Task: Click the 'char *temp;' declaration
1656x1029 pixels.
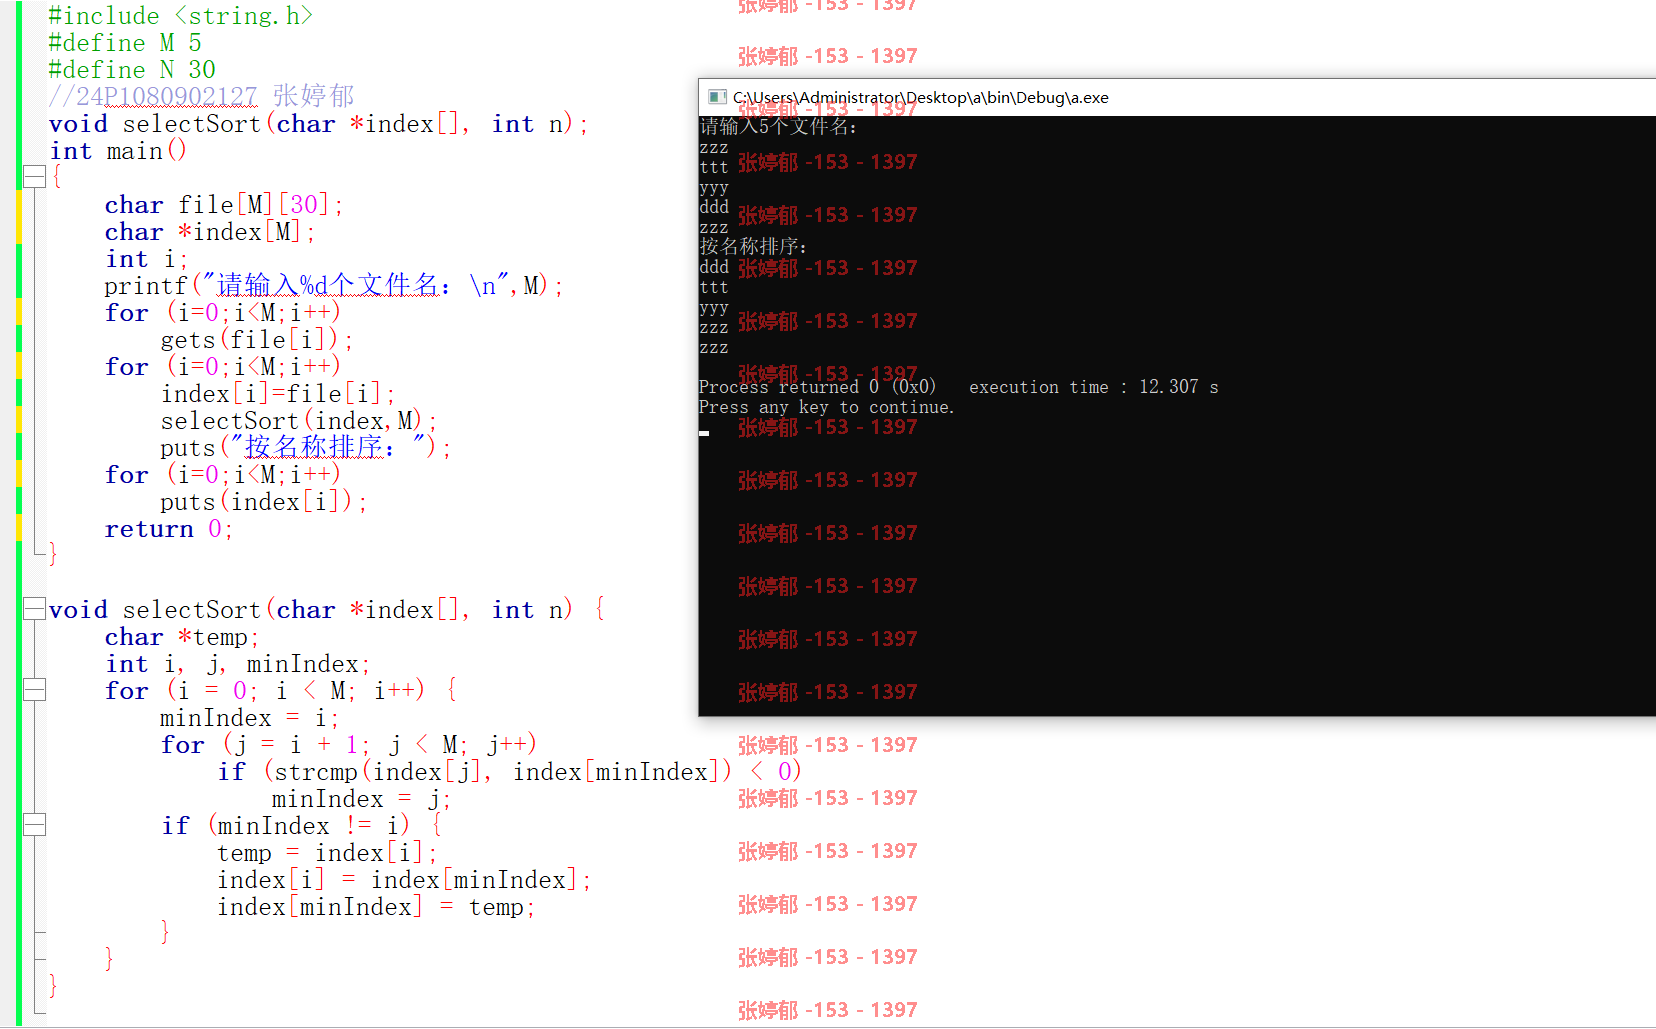Action: click(x=182, y=637)
